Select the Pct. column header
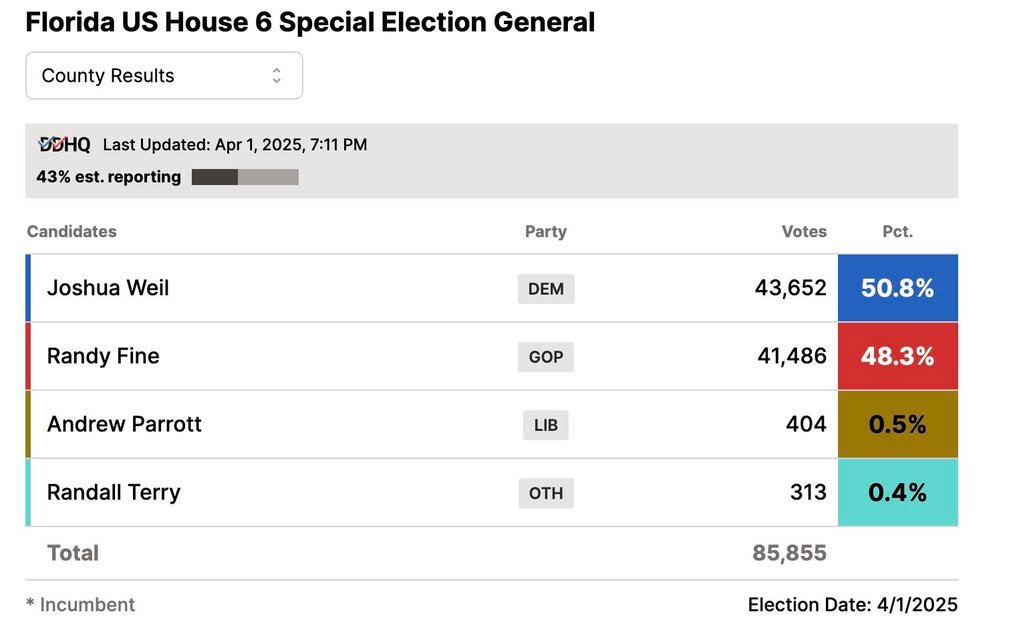The height and width of the screenshot is (640, 1017). (897, 231)
